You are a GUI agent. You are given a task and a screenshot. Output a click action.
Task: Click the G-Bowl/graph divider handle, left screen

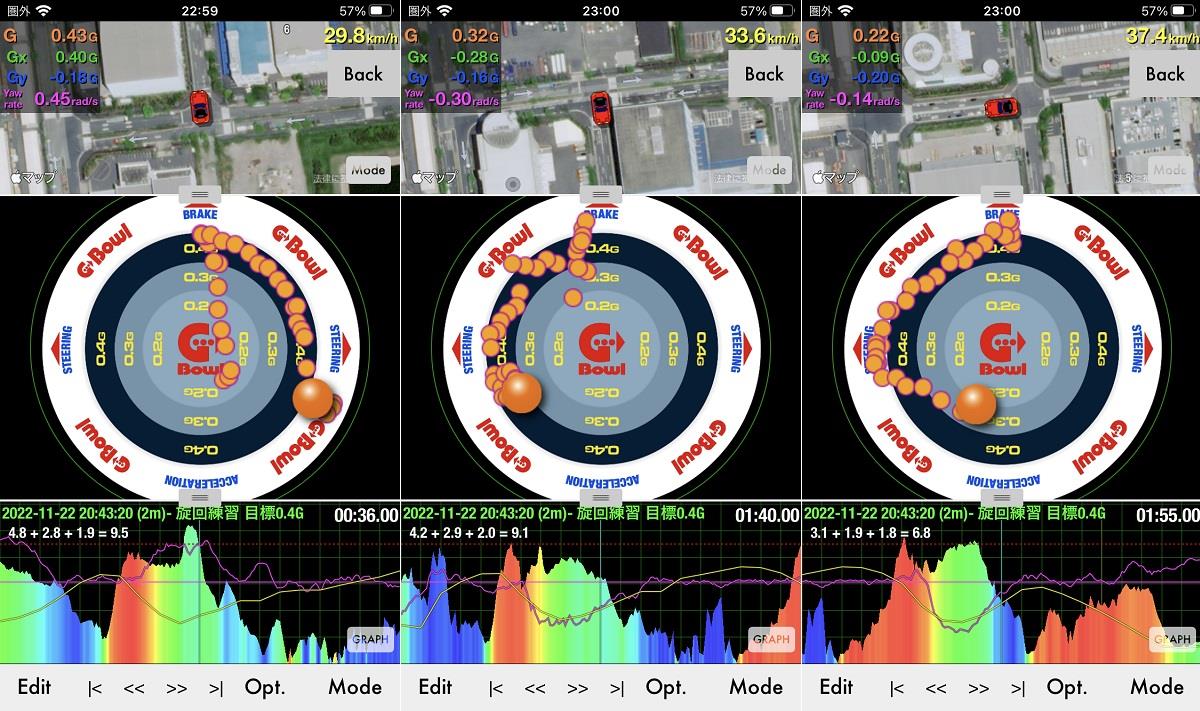click(x=200, y=497)
